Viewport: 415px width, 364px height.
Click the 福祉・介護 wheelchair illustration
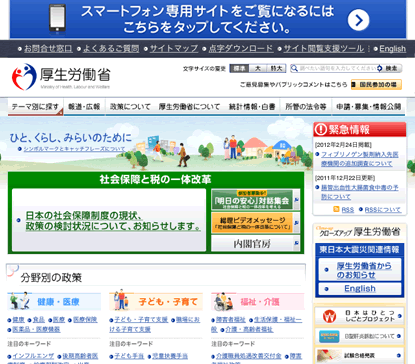224,302
